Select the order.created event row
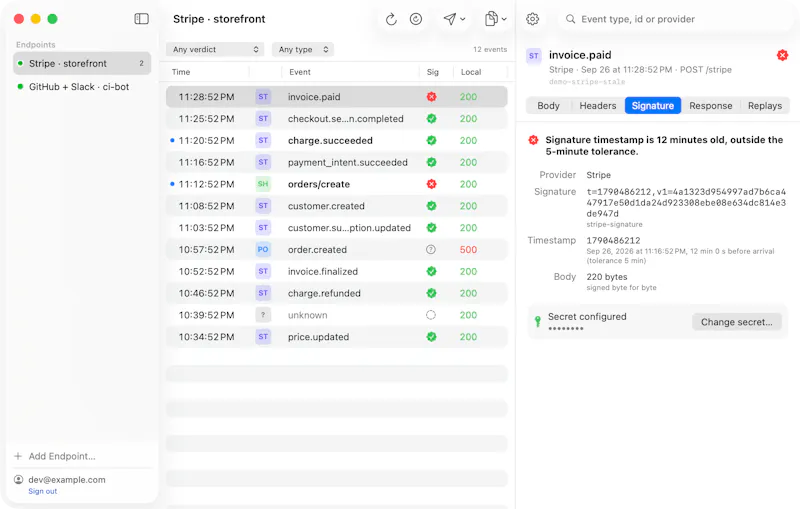Viewport: 800px width, 509px height. click(x=337, y=249)
